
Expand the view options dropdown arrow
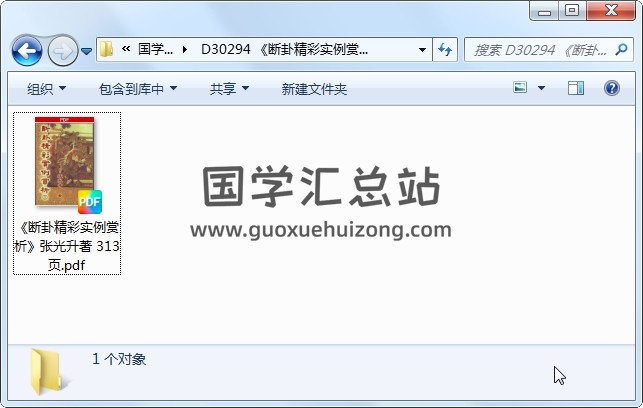click(541, 88)
